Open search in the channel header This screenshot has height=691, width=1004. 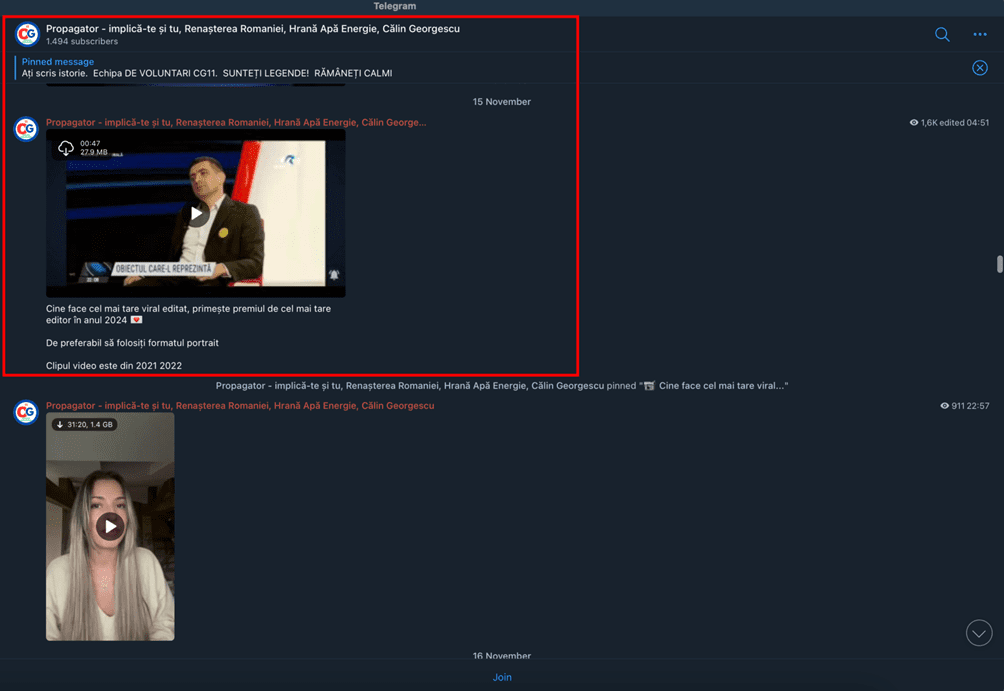coord(942,34)
